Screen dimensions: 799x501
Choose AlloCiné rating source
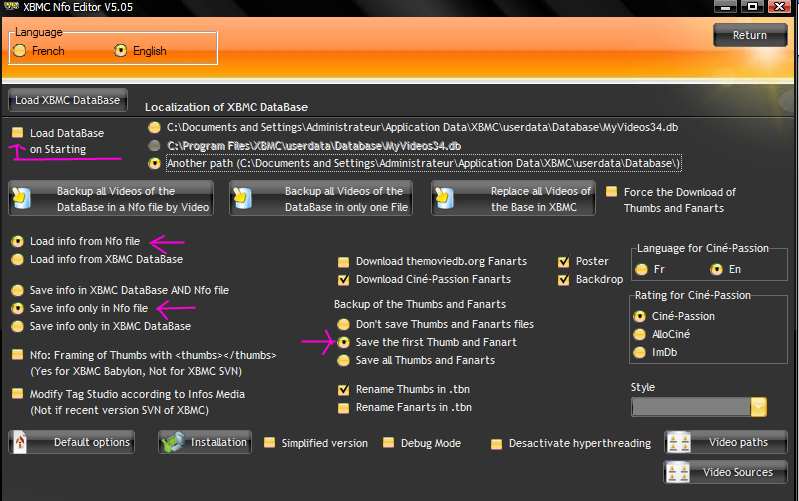coord(640,334)
